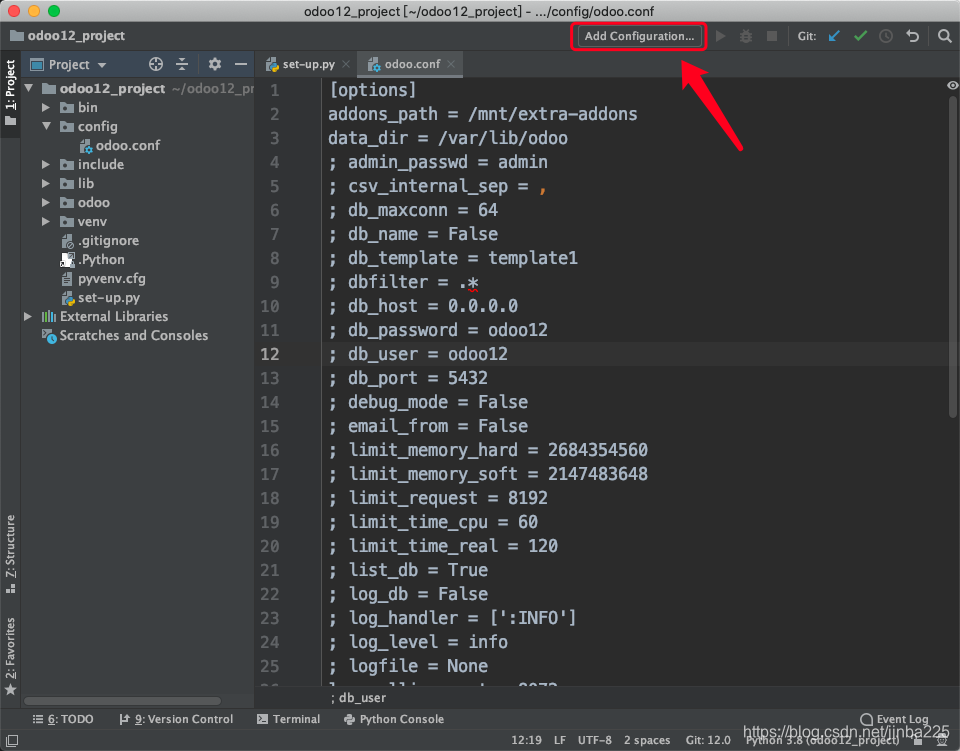960x751 pixels.
Task: Click the locate-in-project target icon
Action: [156, 64]
